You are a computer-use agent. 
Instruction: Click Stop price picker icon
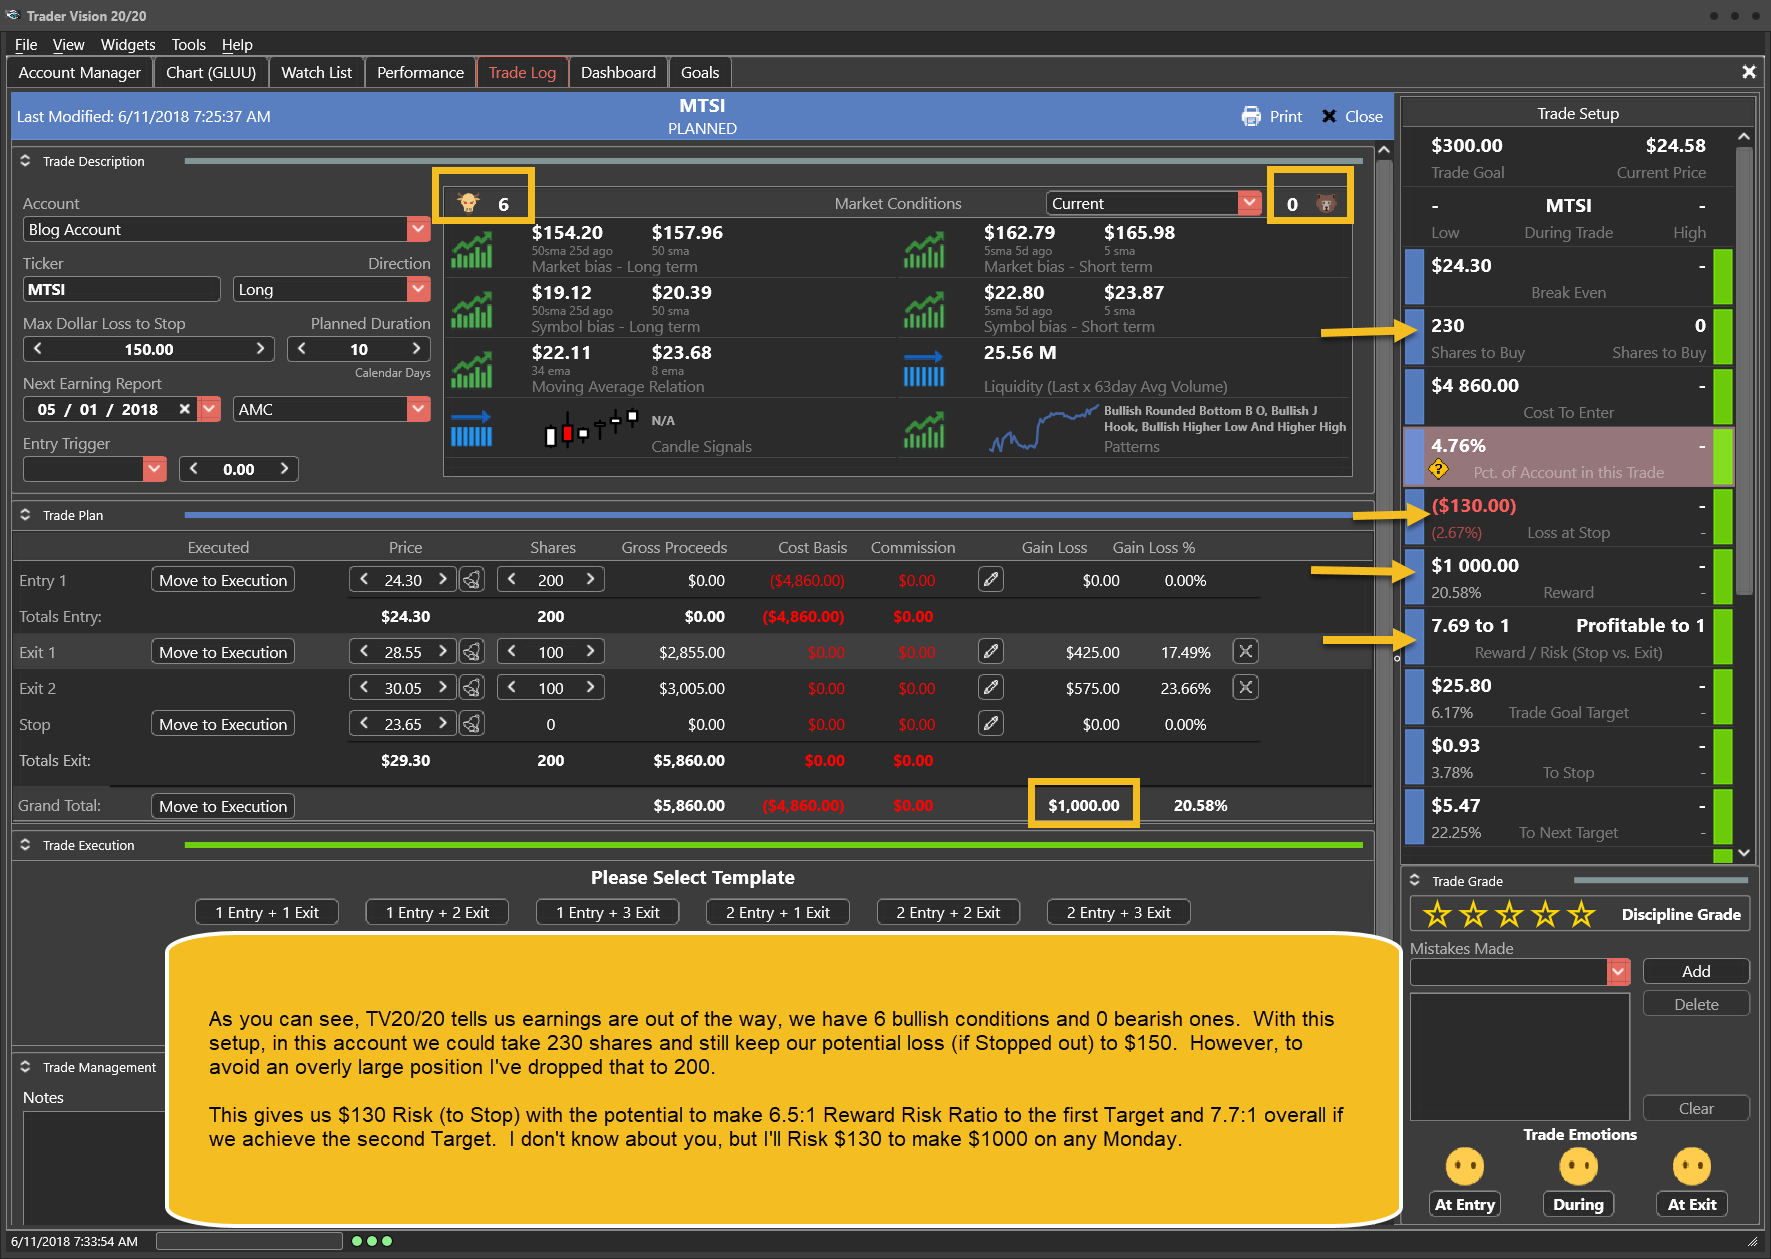pos(473,724)
